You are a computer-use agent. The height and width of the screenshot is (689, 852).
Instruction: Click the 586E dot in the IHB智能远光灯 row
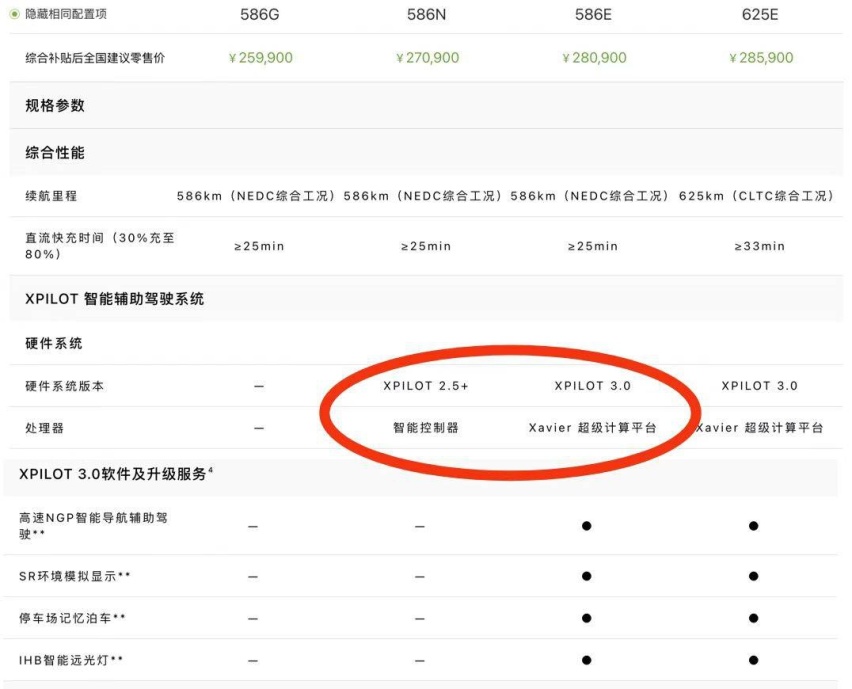click(x=586, y=660)
